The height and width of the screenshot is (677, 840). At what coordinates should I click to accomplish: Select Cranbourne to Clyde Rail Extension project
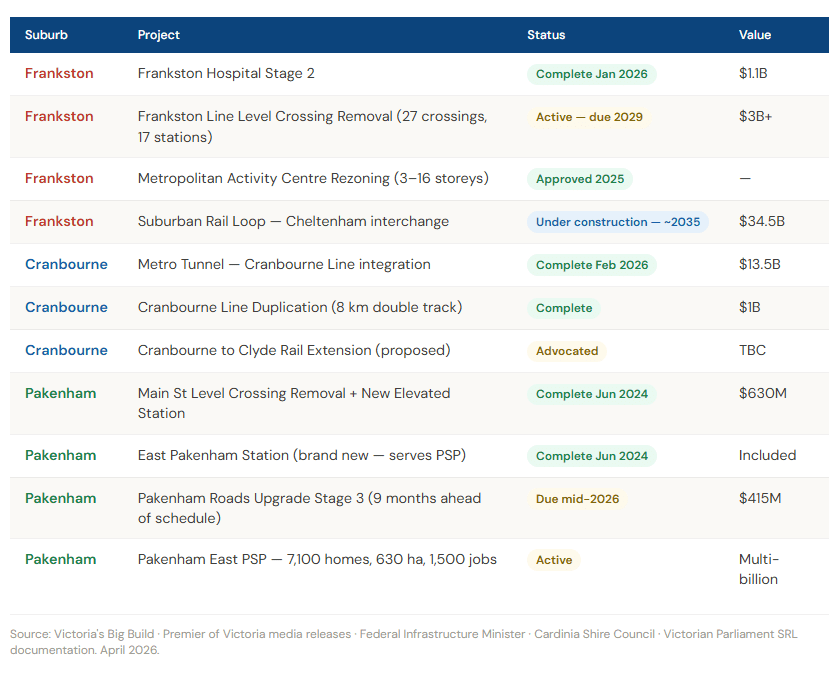pos(294,351)
